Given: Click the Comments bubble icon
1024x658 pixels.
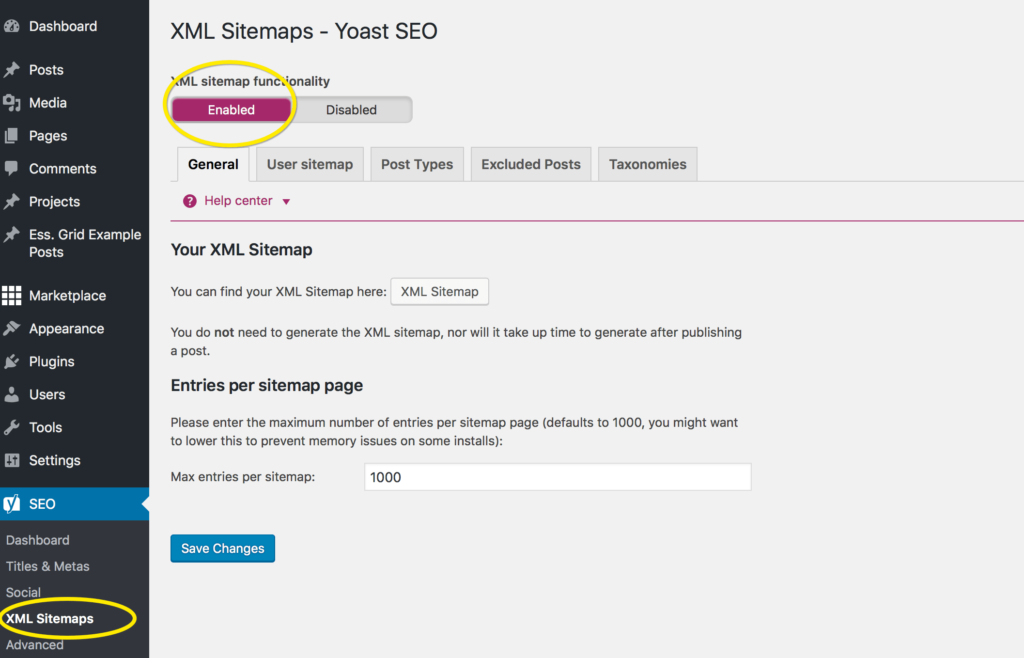Looking at the screenshot, I should coord(11,168).
